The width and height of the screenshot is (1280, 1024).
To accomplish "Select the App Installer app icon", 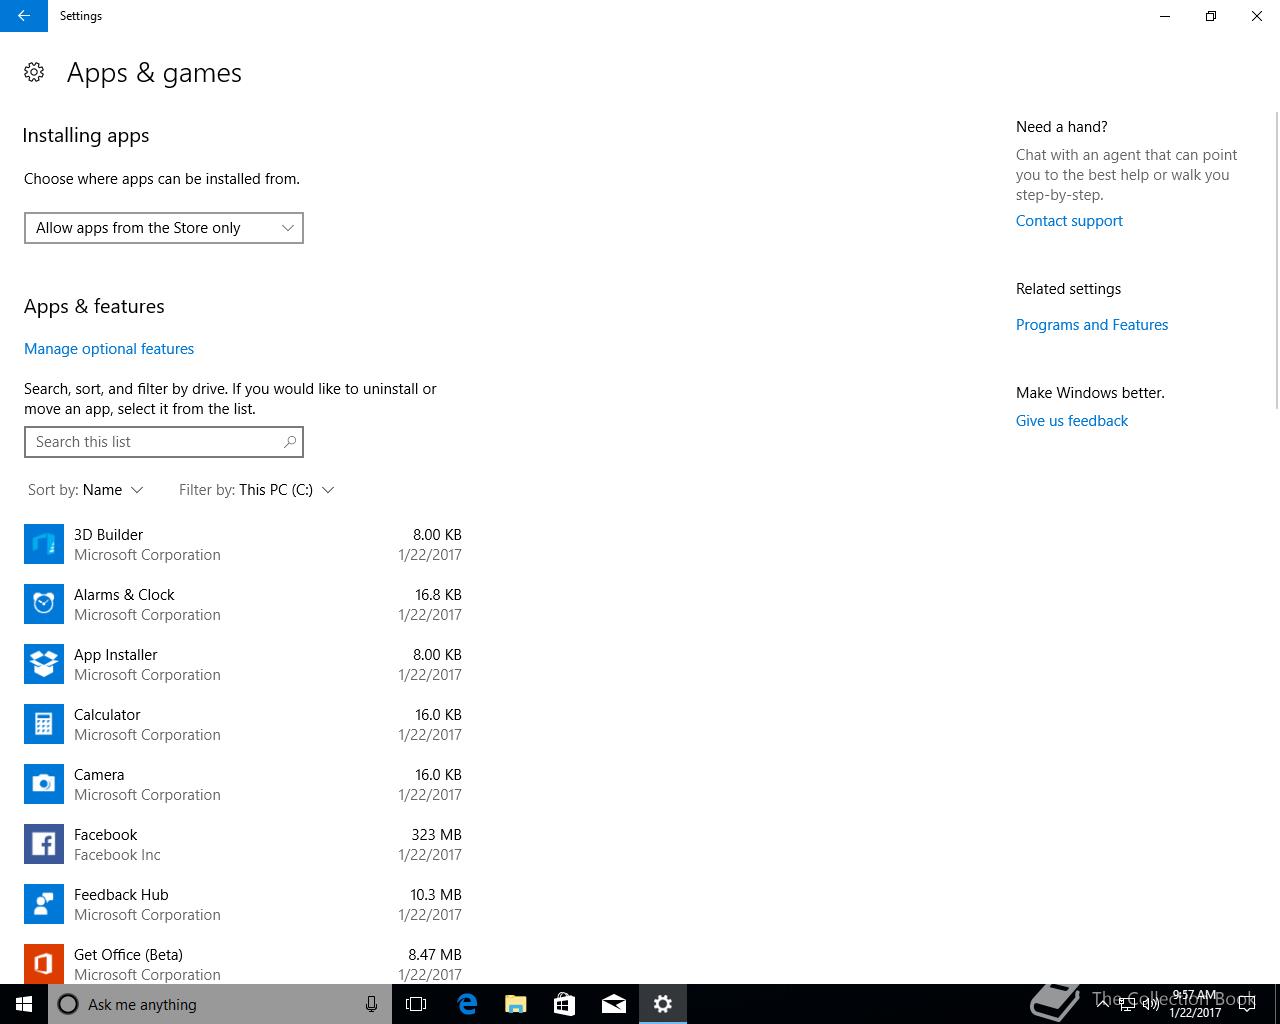I will [x=44, y=664].
